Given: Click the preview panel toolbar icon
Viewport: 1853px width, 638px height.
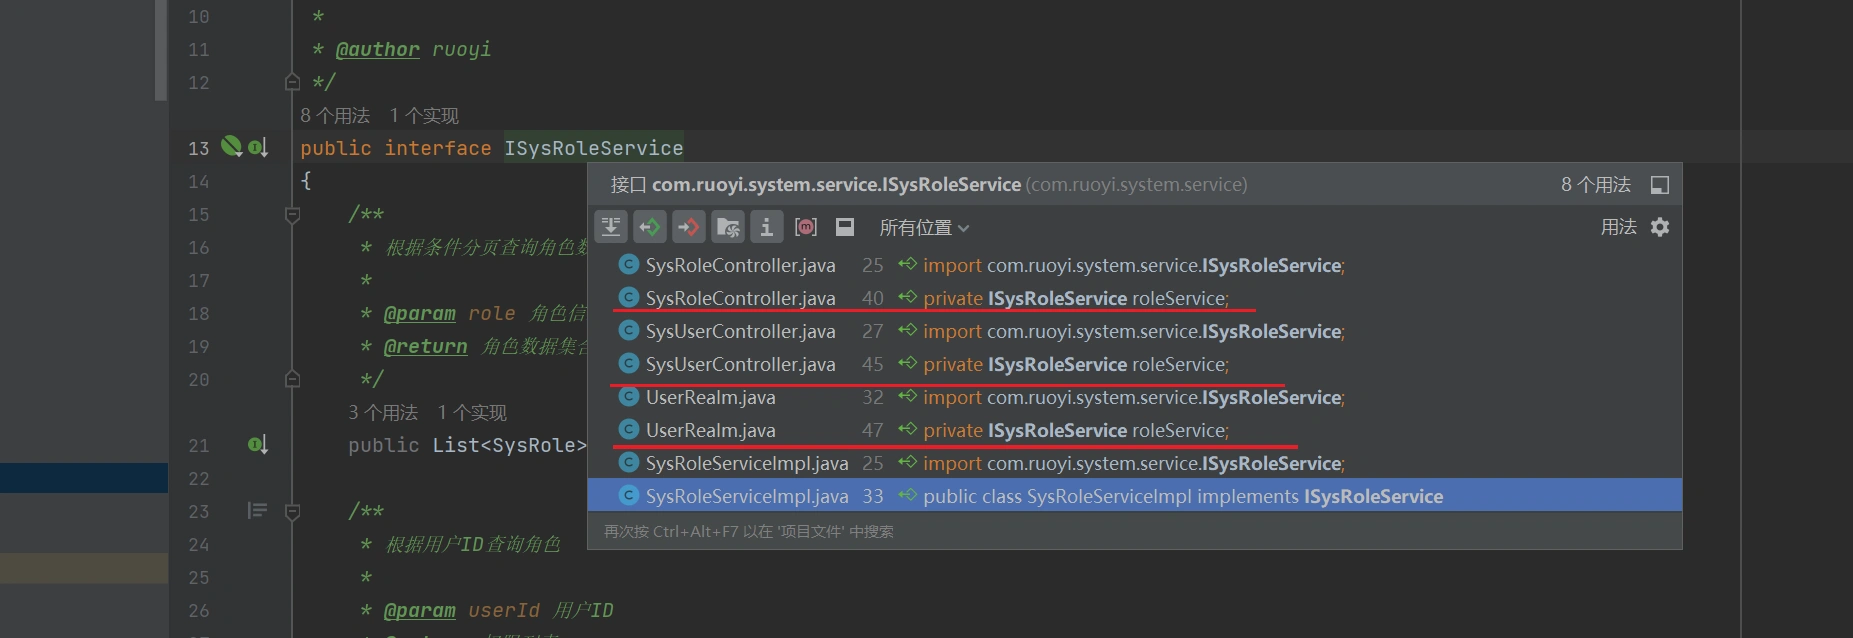Looking at the screenshot, I should click(845, 227).
